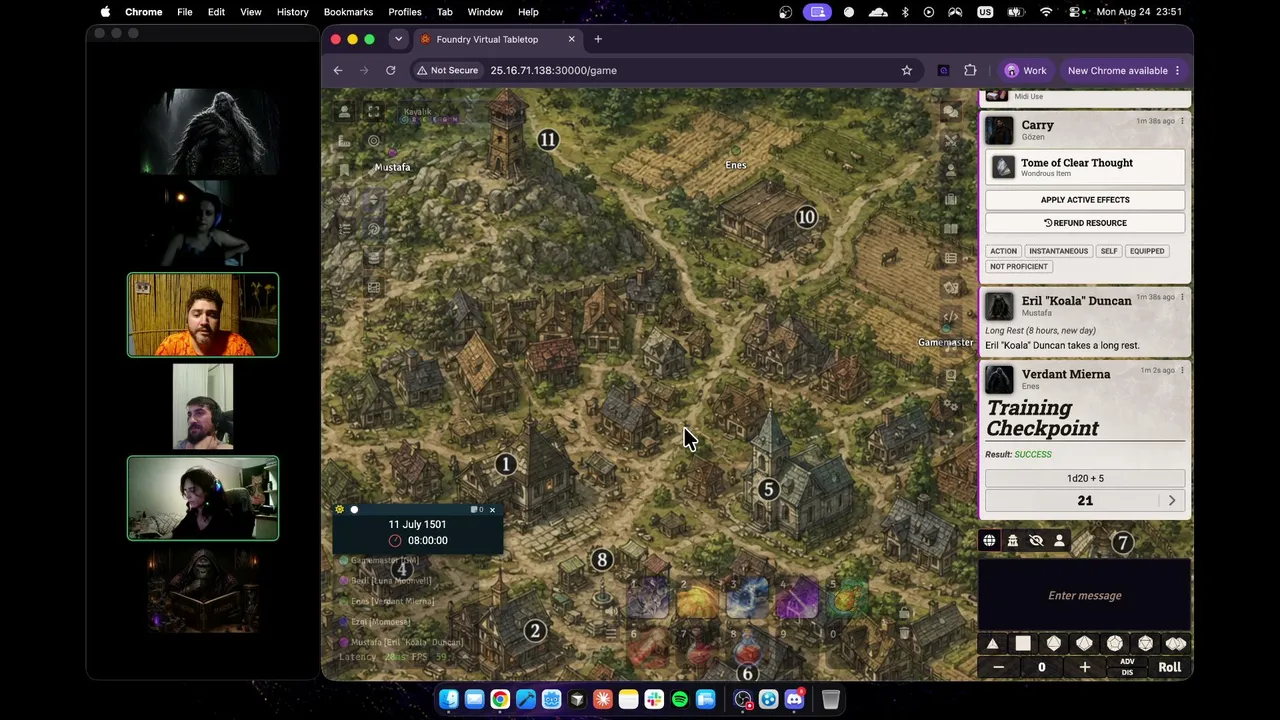Click the clock icon beside 08:00:00
The height and width of the screenshot is (720, 1280).
395,541
